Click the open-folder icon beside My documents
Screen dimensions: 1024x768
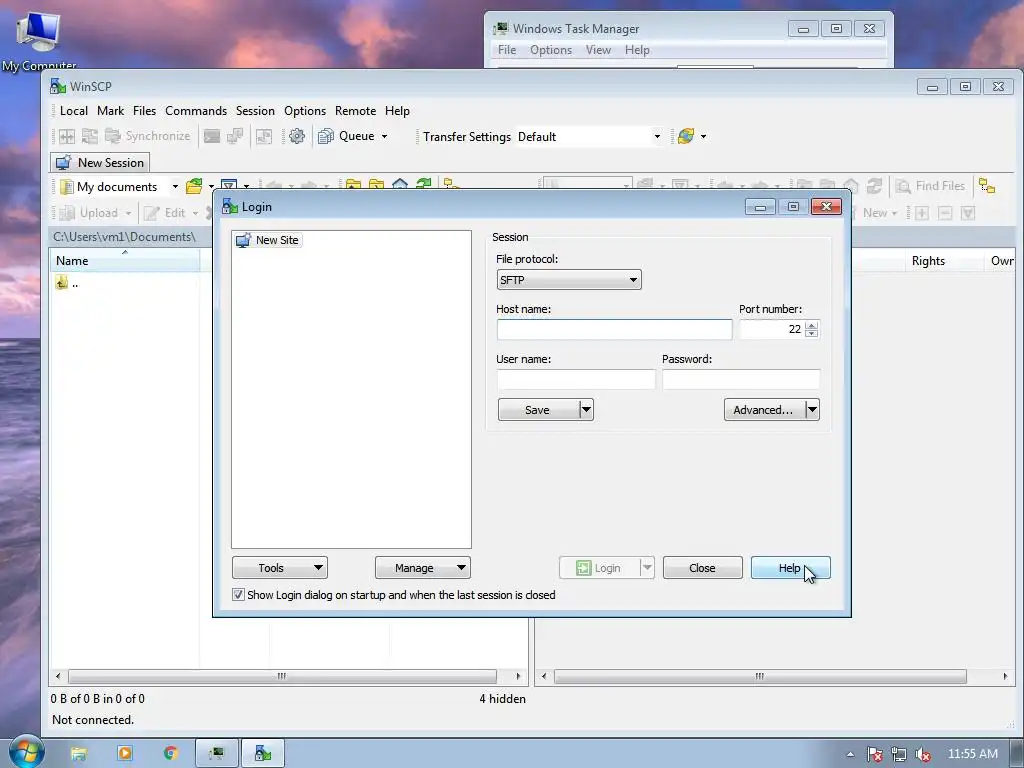point(194,187)
